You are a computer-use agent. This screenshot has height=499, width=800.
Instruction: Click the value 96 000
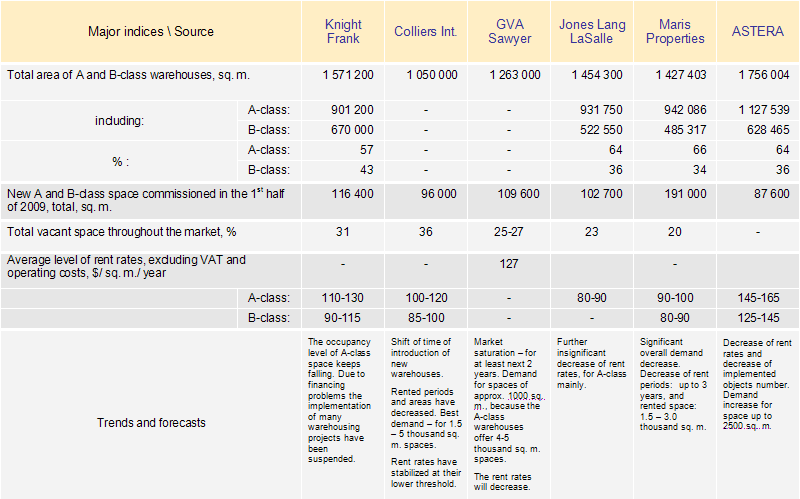pos(439,194)
